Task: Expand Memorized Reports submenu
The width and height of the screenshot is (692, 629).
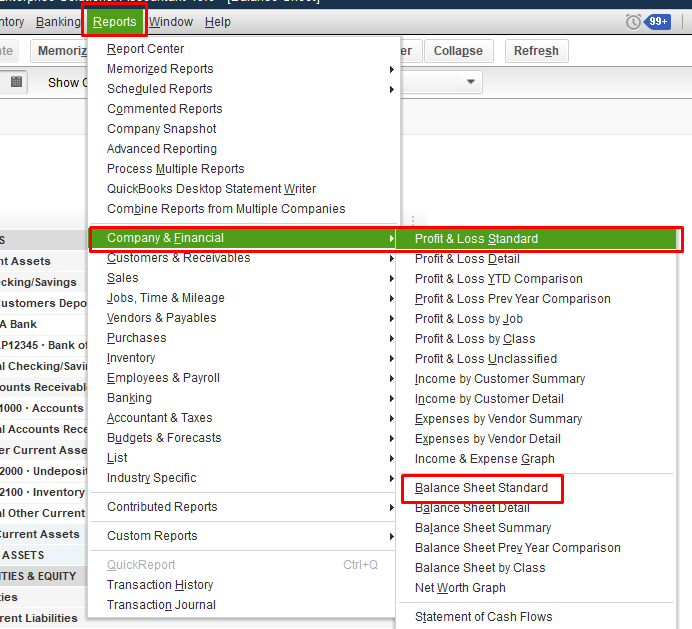Action: click(x=244, y=69)
